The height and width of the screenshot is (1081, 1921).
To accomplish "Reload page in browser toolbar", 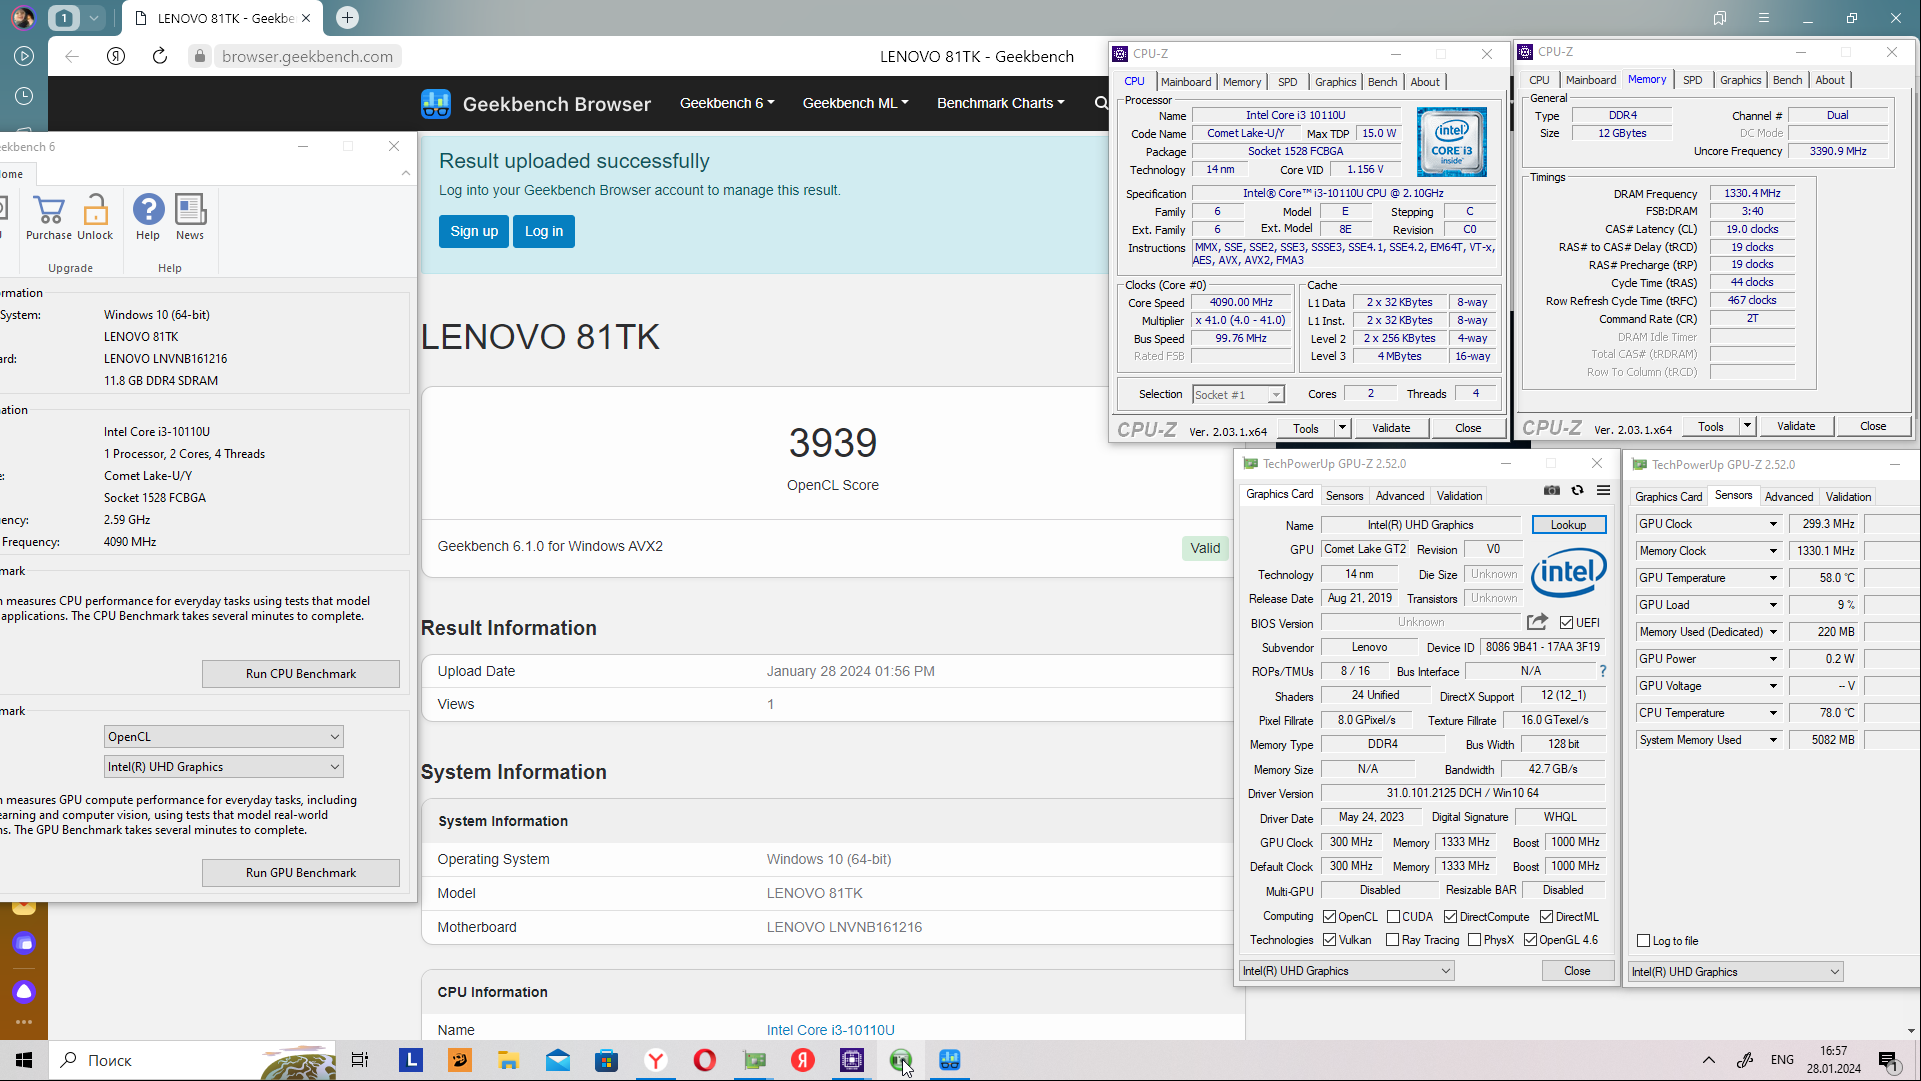I will (x=159, y=56).
